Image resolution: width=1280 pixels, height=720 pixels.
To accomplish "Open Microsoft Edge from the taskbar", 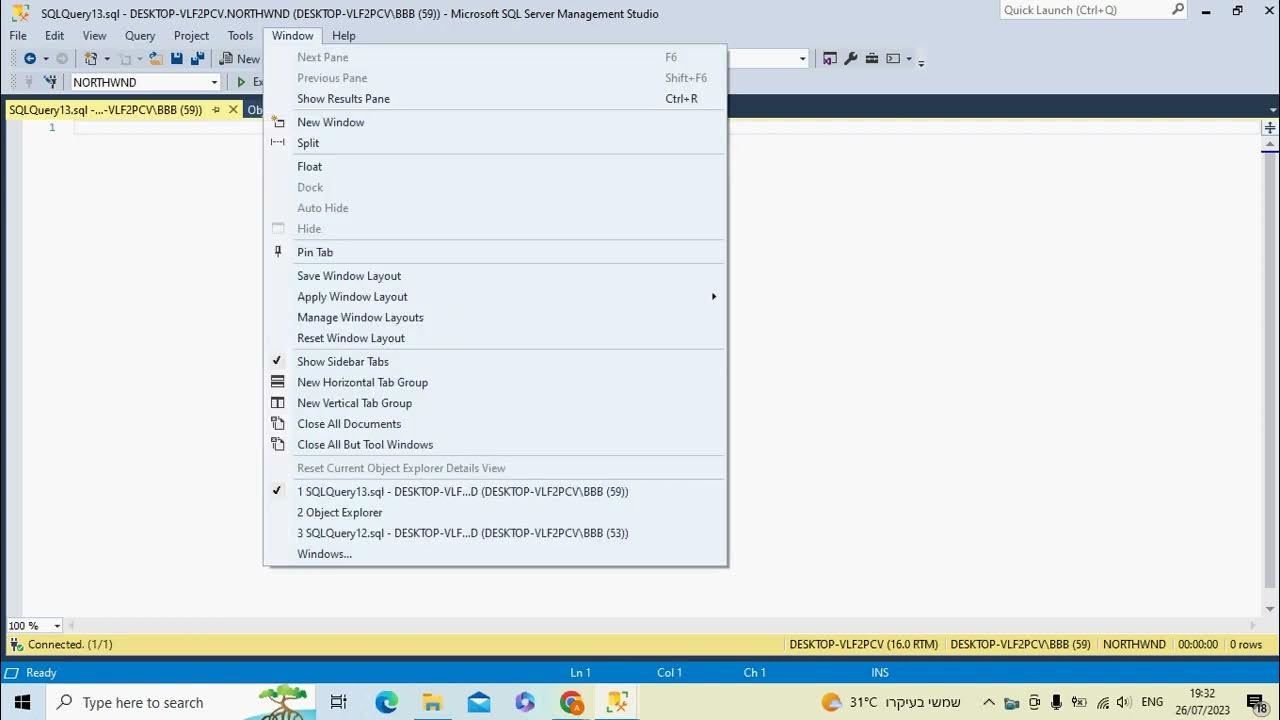I will pos(387,702).
